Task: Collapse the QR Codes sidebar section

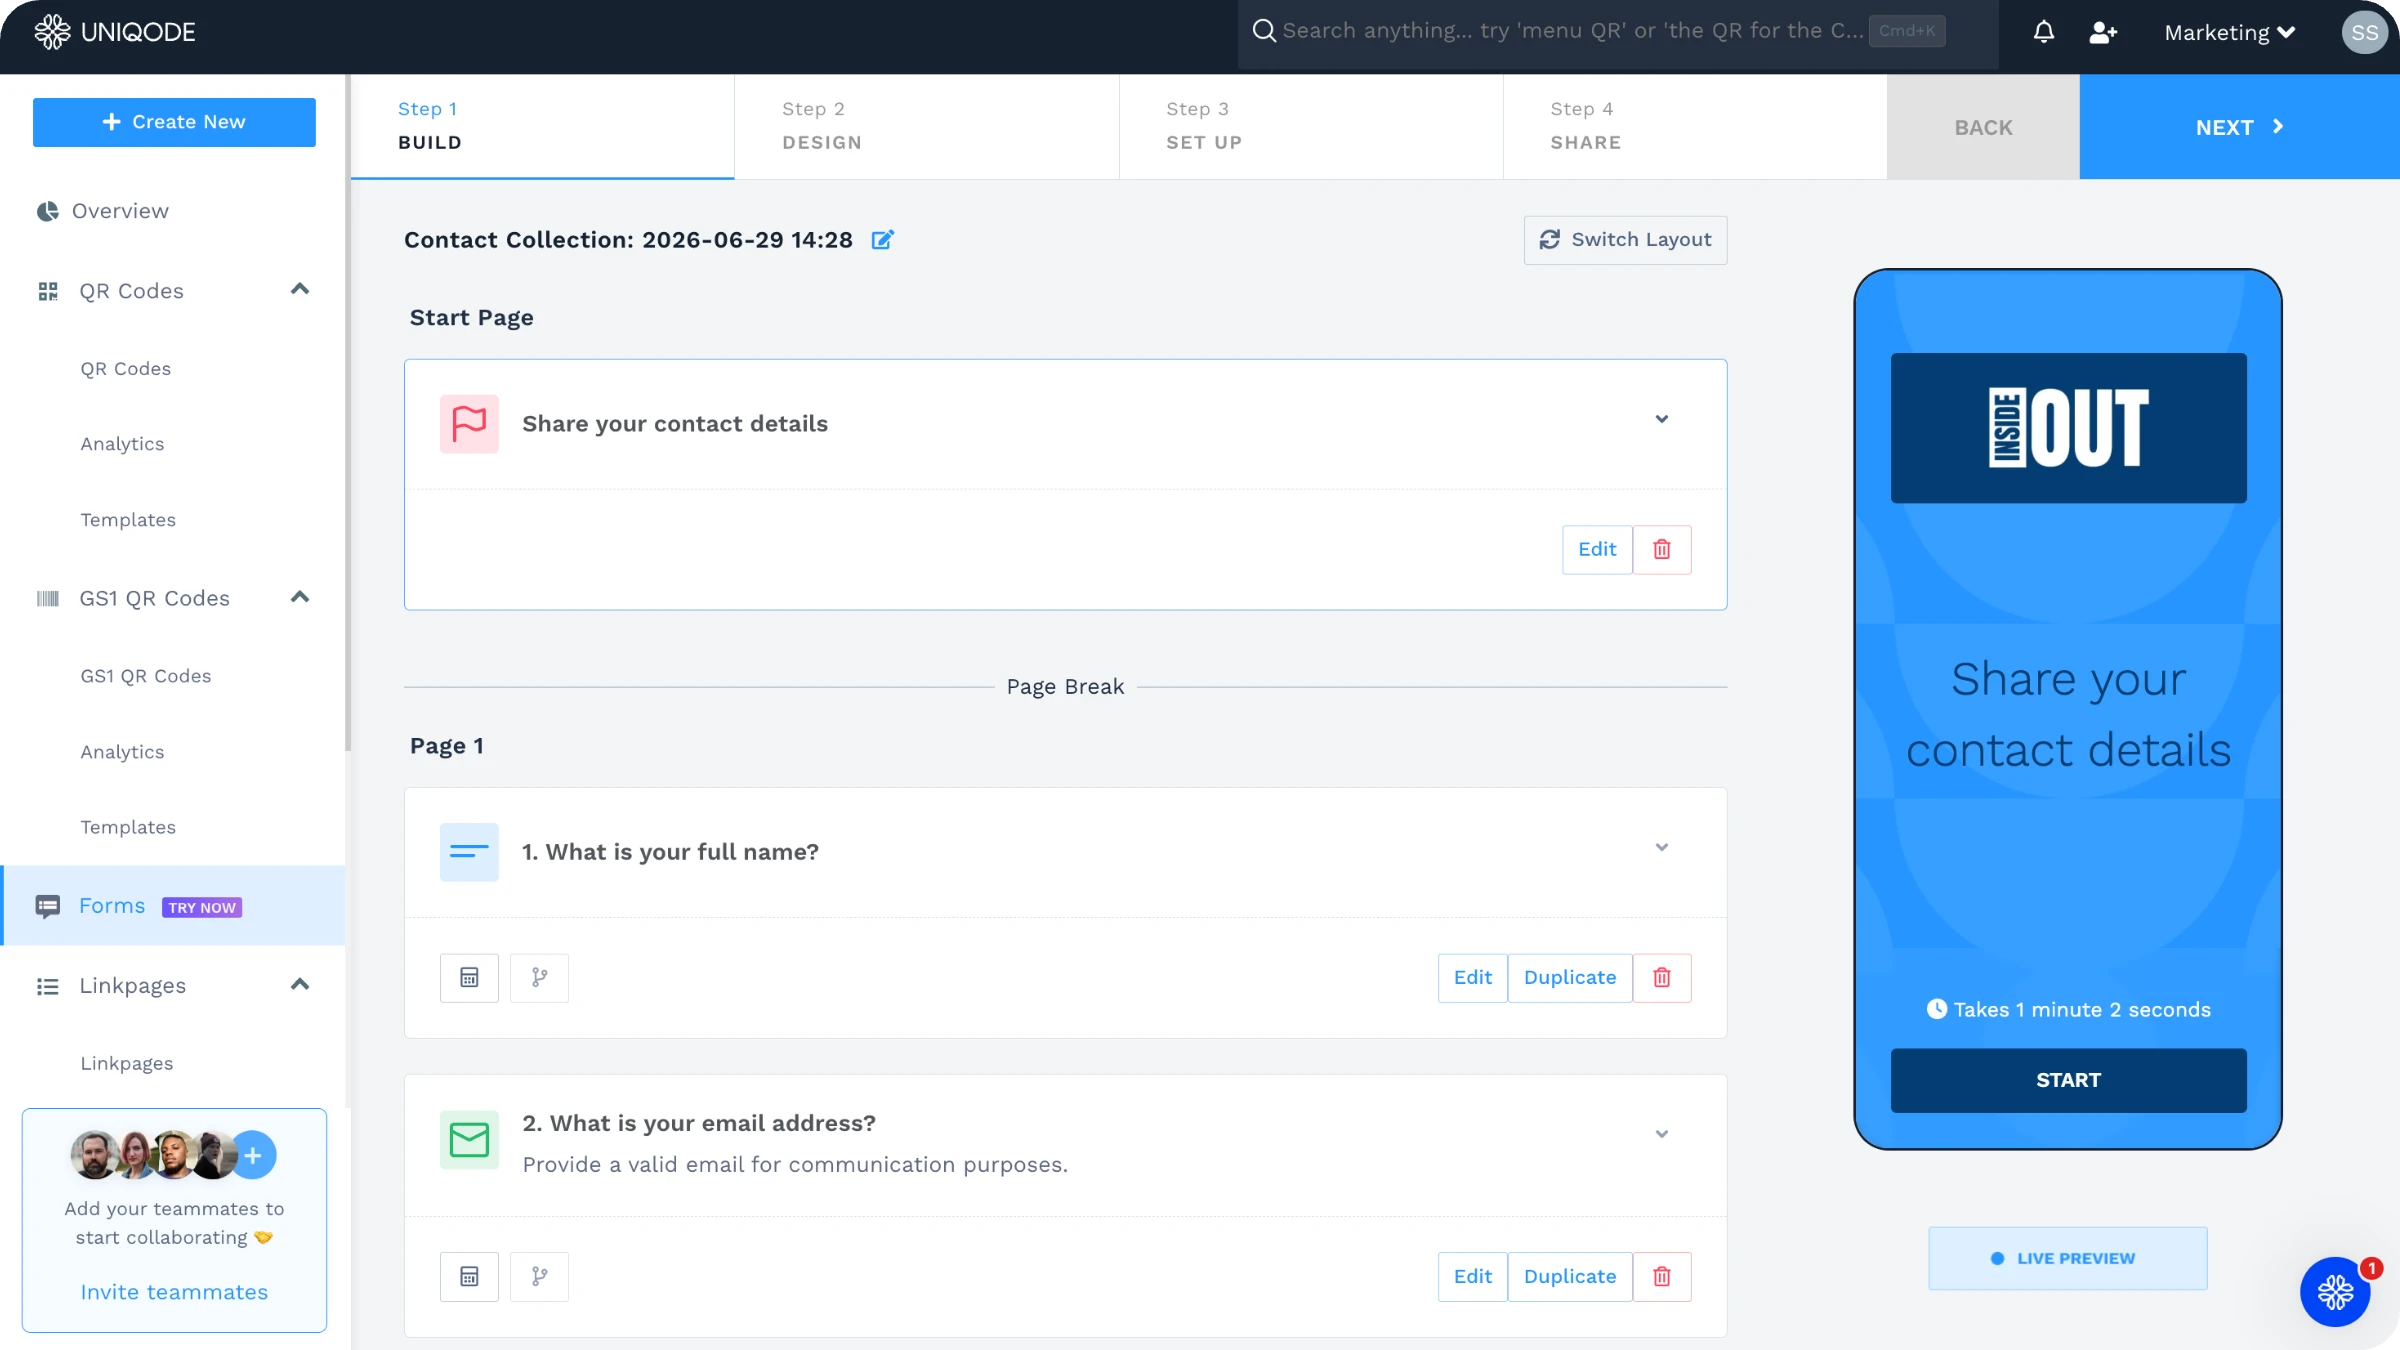Action: tap(299, 290)
